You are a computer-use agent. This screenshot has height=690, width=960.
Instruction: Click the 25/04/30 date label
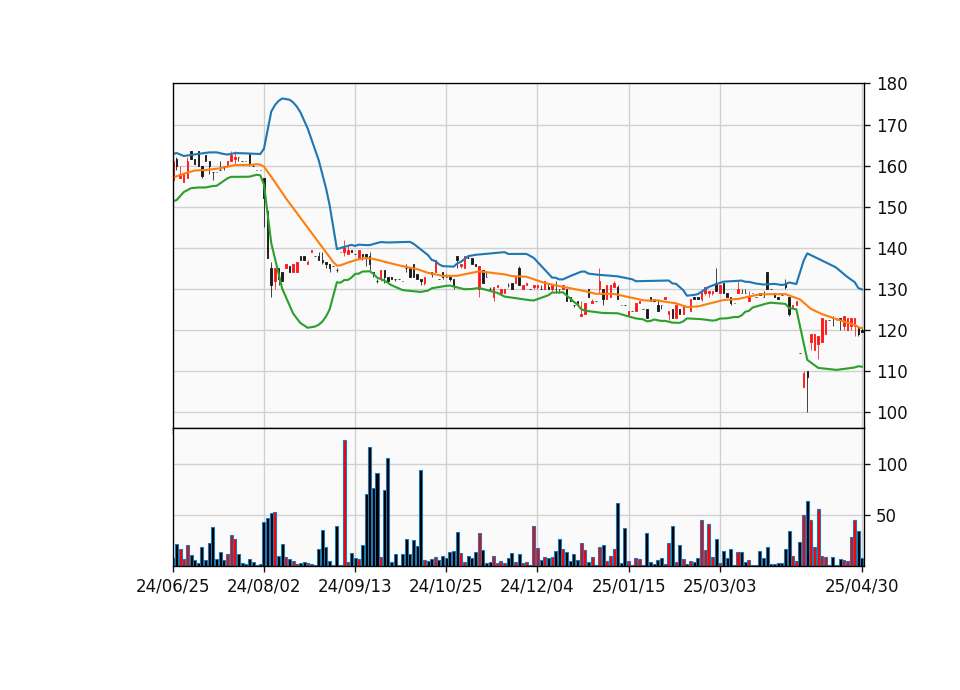862,587
